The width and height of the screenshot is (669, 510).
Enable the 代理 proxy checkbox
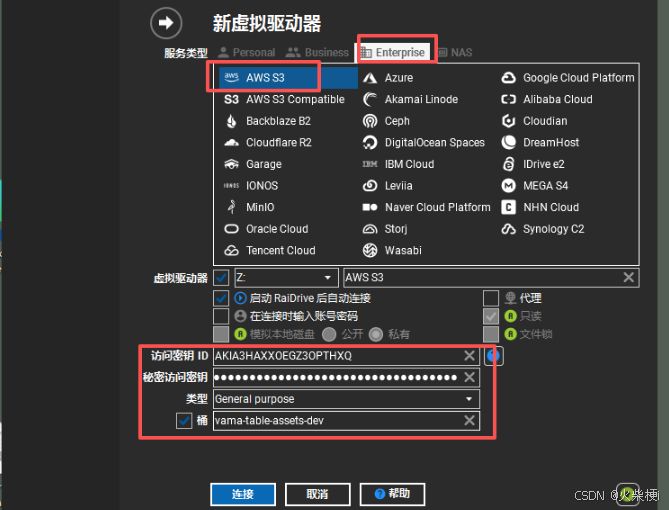[491, 298]
